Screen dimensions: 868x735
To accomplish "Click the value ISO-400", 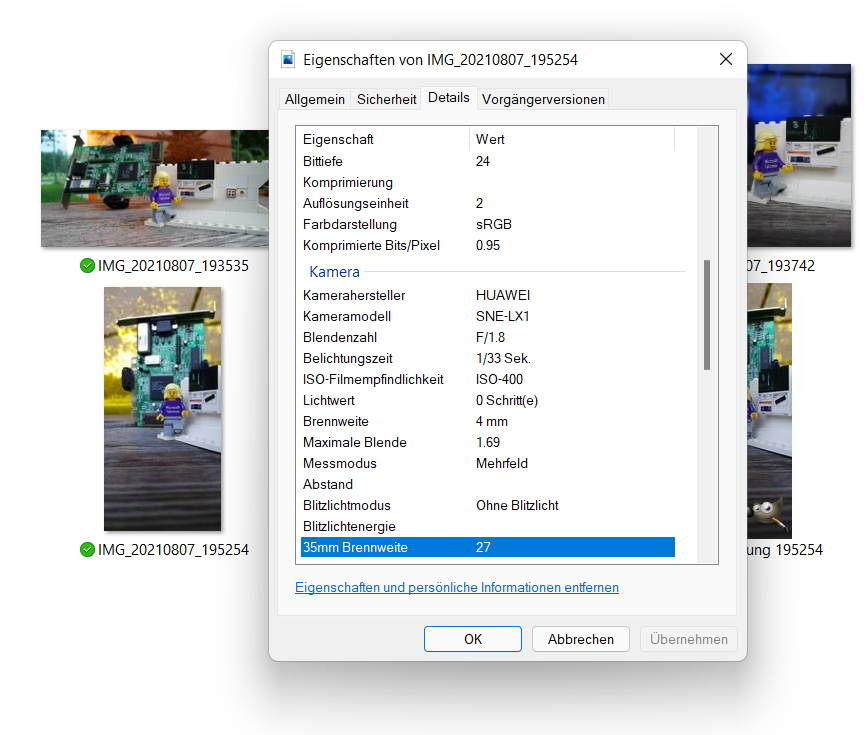I will pyautogui.click(x=499, y=379).
